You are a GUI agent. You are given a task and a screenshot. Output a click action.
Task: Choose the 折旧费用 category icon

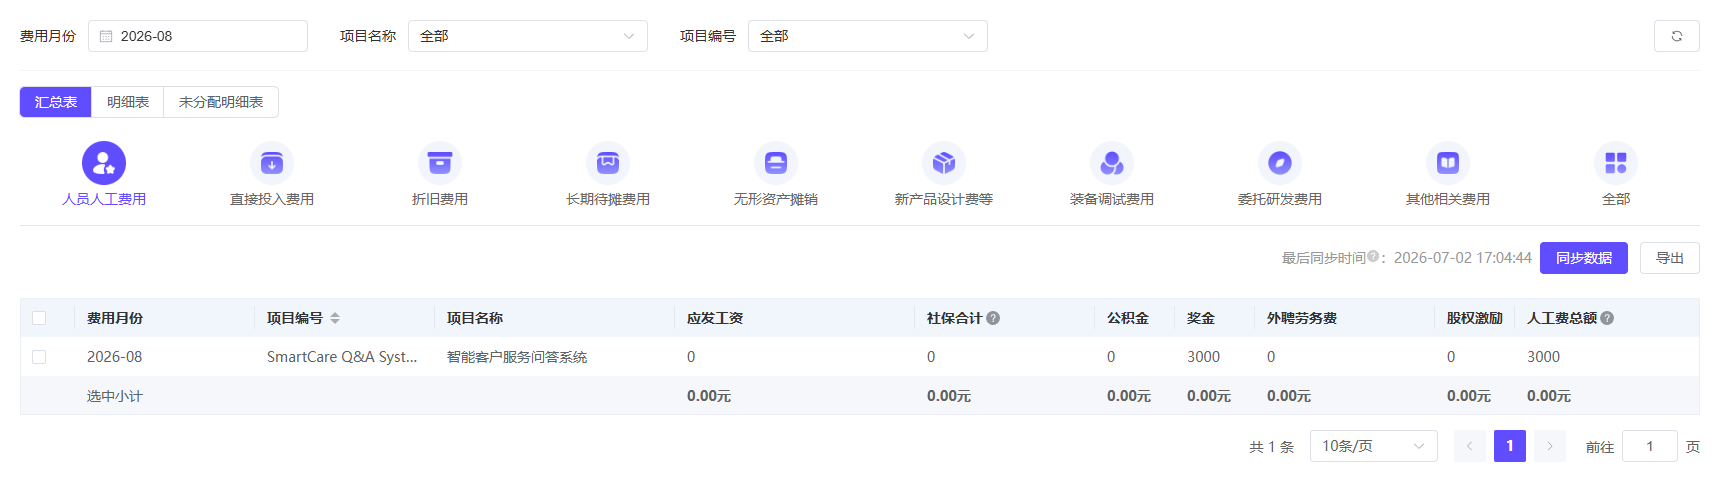(x=440, y=163)
